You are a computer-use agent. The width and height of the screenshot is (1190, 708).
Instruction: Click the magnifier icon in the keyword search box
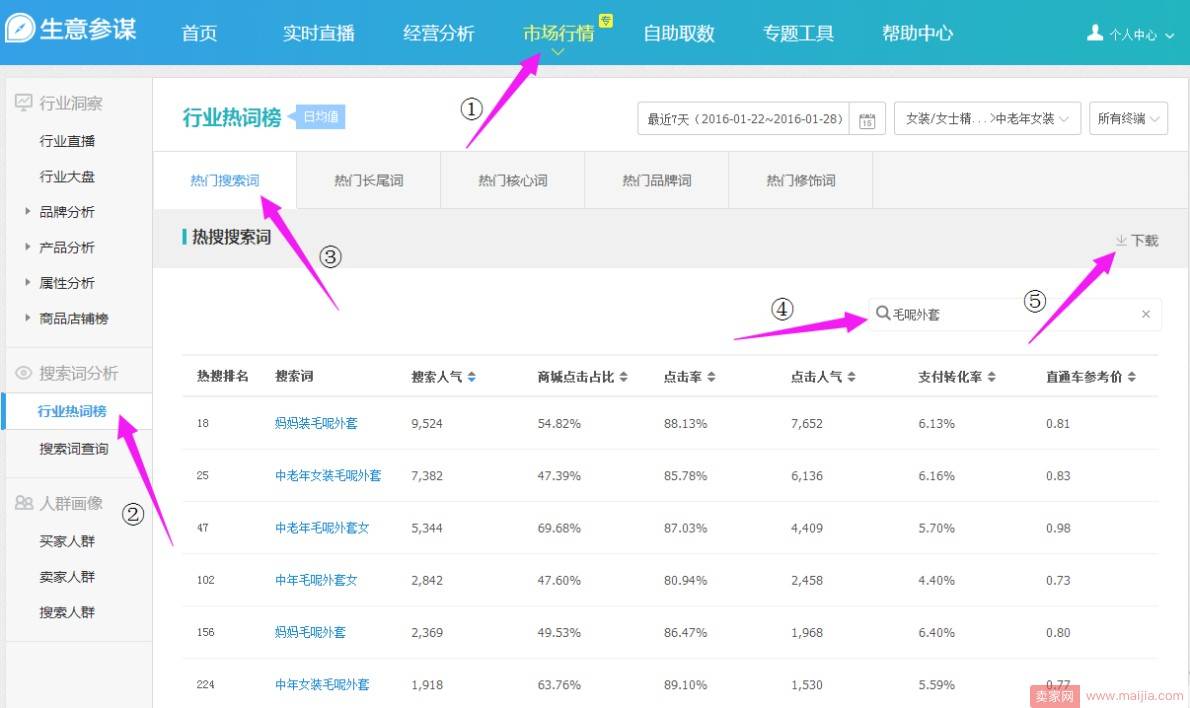pos(881,313)
